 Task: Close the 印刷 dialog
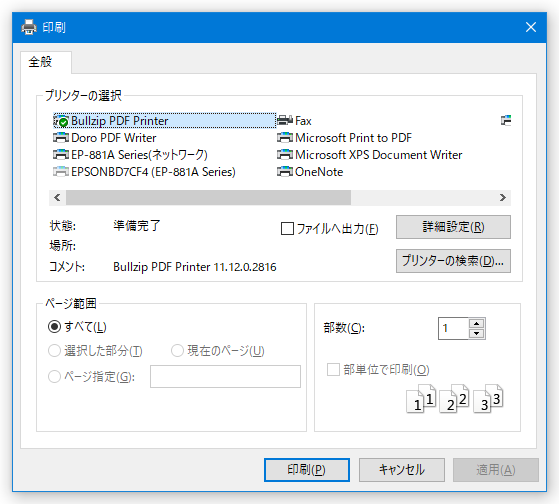[x=531, y=27]
